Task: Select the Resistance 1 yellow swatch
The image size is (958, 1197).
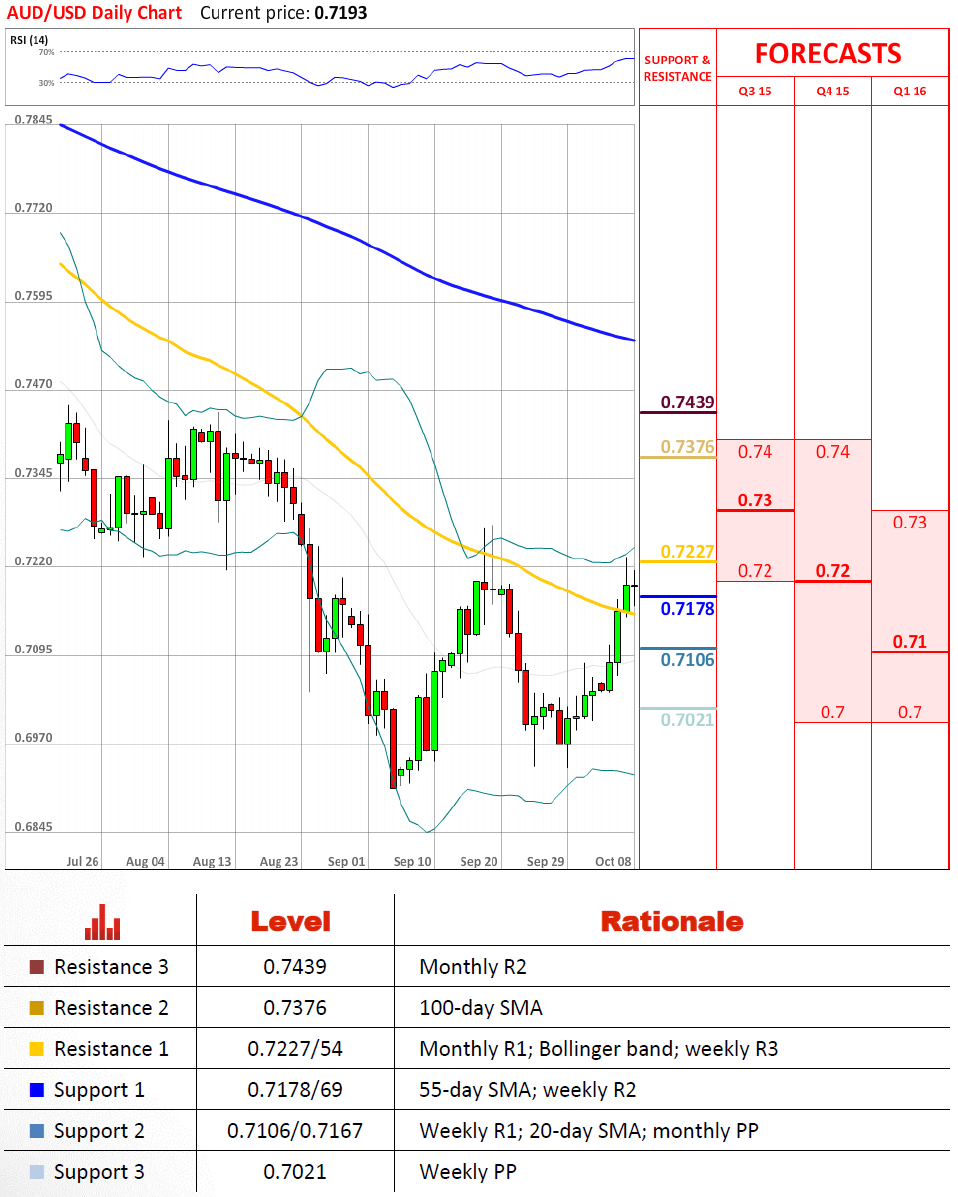Action: 37,1049
